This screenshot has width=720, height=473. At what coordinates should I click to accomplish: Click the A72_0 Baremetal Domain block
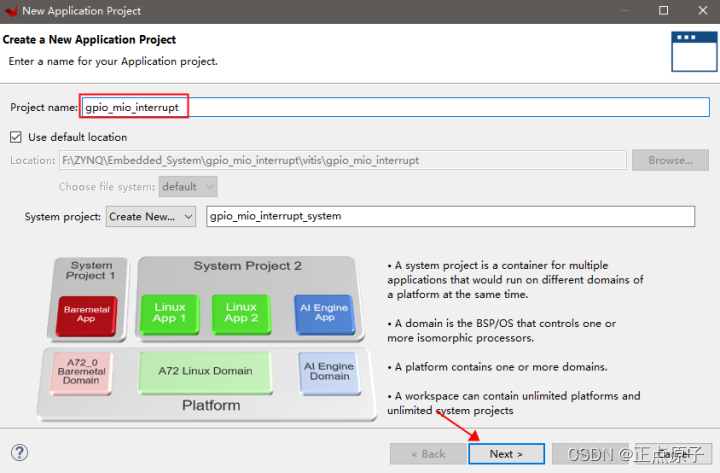pyautogui.click(x=81, y=373)
